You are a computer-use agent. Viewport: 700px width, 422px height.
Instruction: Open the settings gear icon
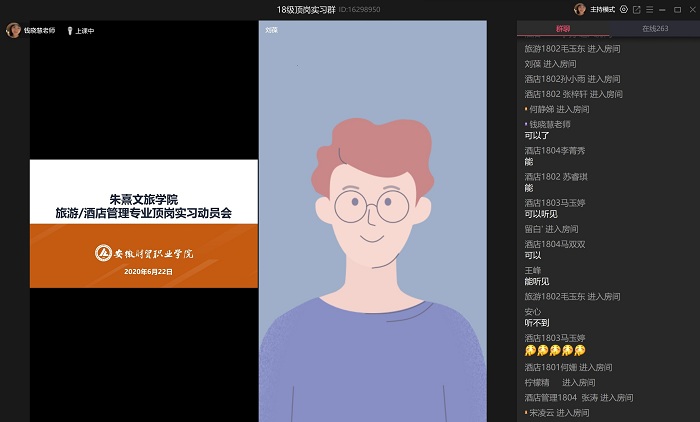point(624,9)
